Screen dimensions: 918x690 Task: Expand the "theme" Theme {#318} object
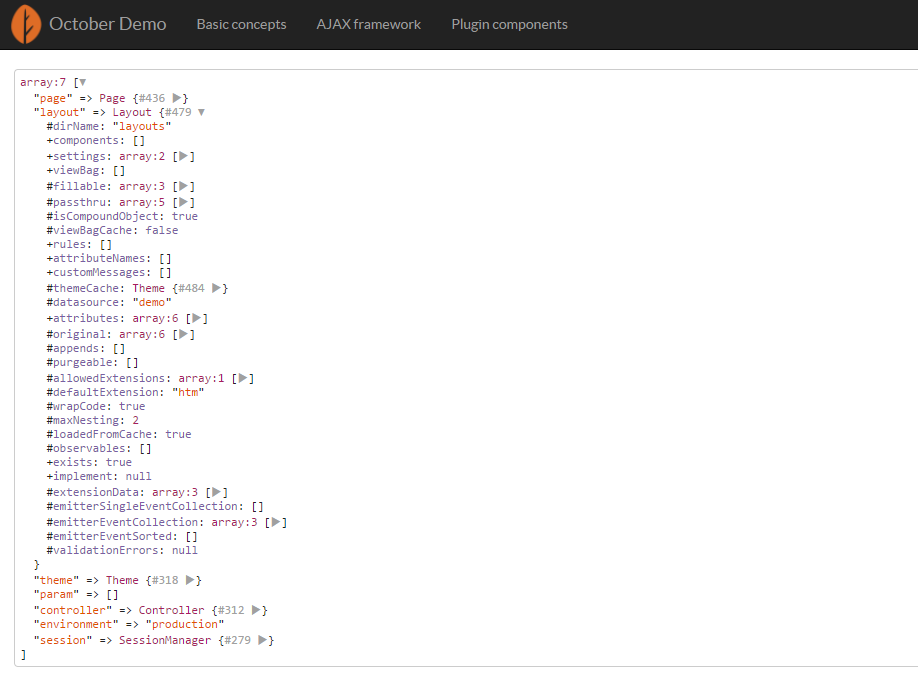[x=190, y=580]
